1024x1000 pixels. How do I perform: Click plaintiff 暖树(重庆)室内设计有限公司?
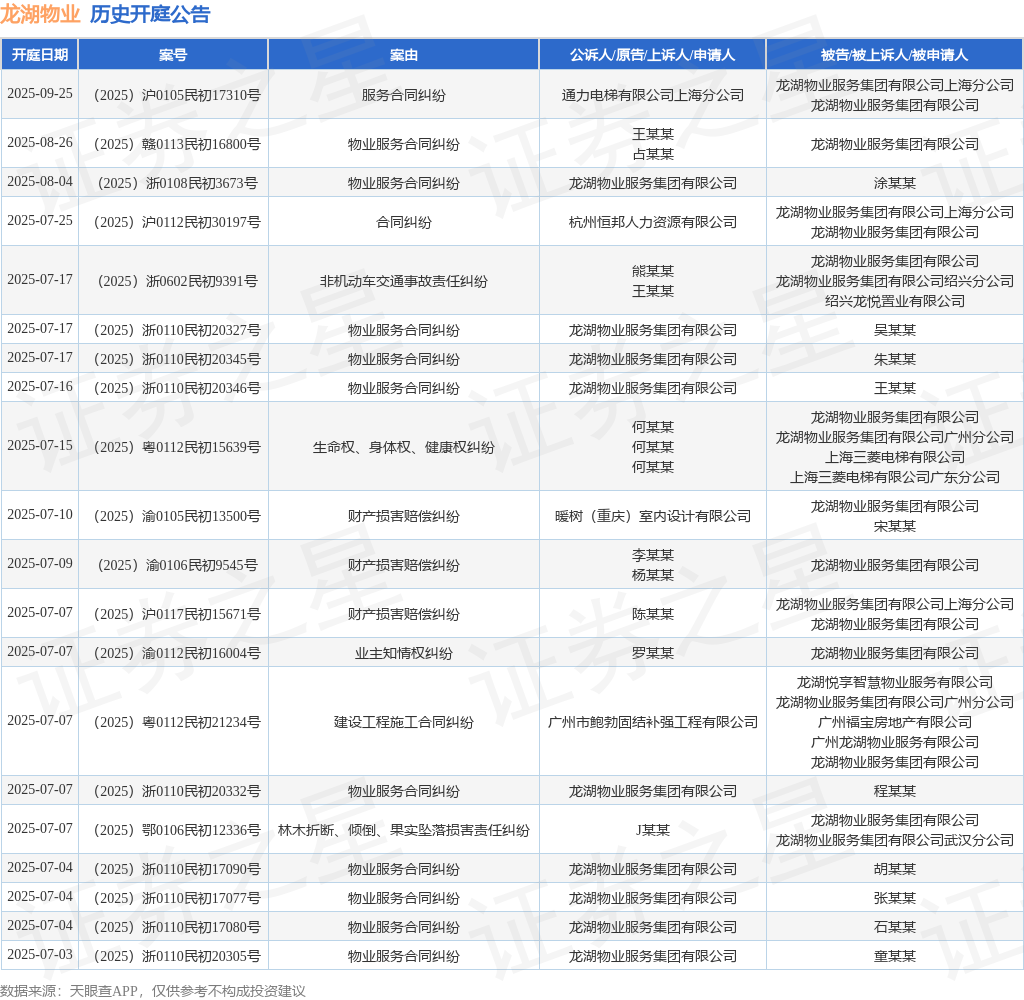(652, 516)
